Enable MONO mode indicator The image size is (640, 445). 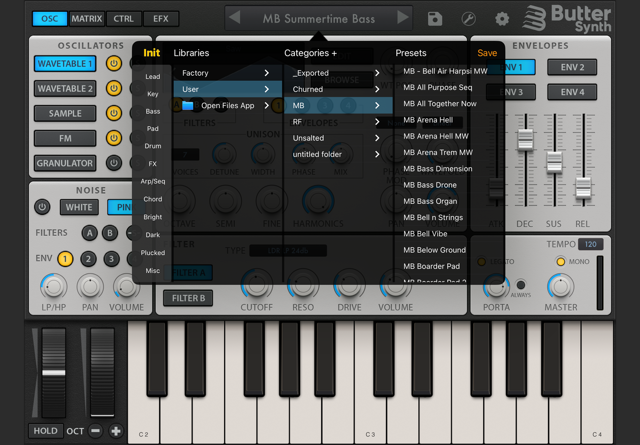[x=561, y=261]
